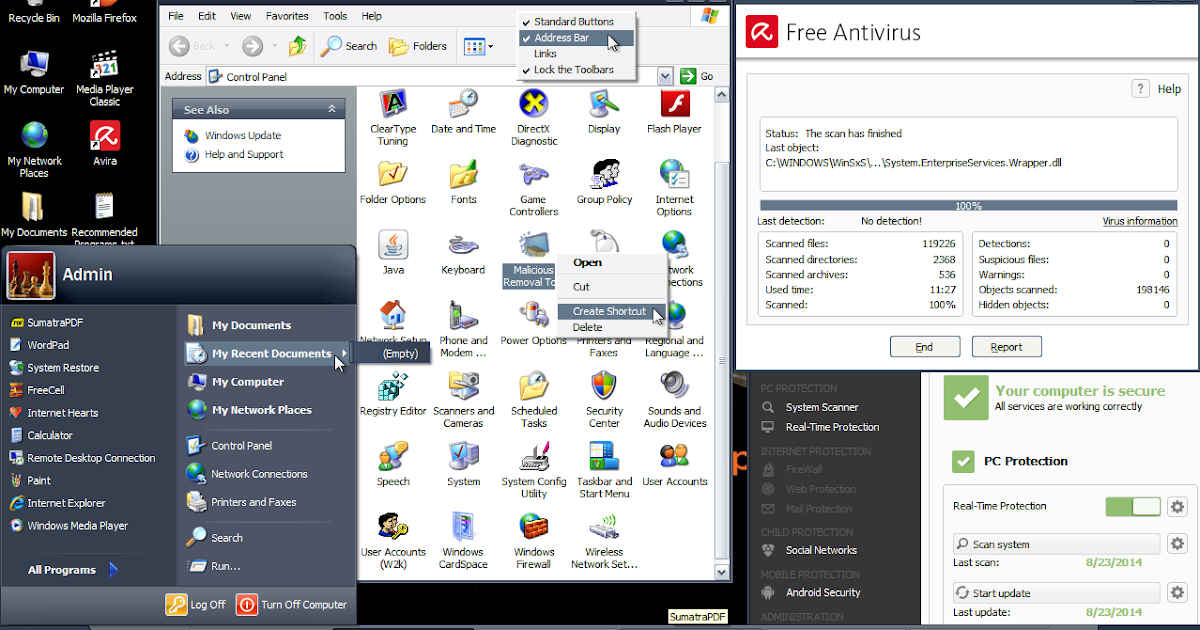Toggle the Real-Time Protection switch
The width and height of the screenshot is (1200, 630).
click(1133, 506)
